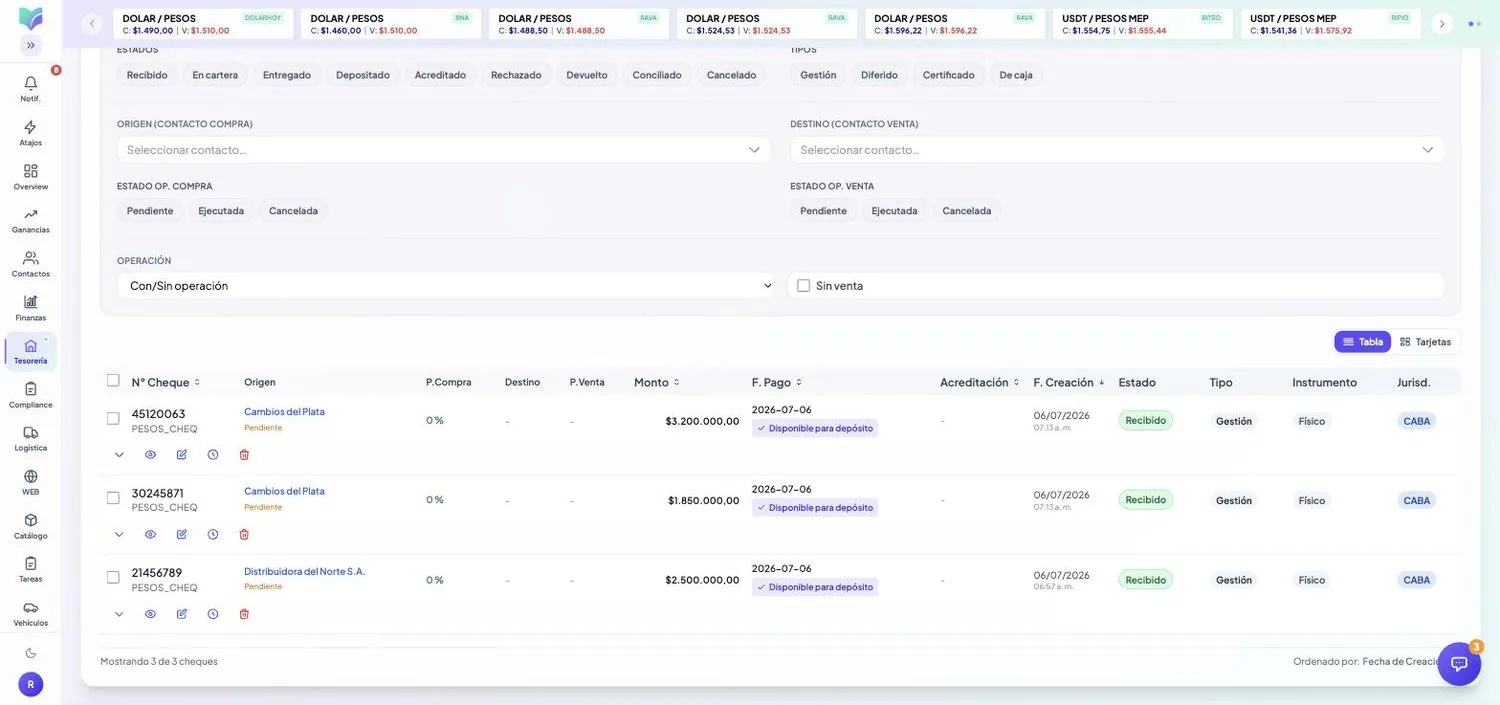Open Contactos in the sidebar

point(30,264)
